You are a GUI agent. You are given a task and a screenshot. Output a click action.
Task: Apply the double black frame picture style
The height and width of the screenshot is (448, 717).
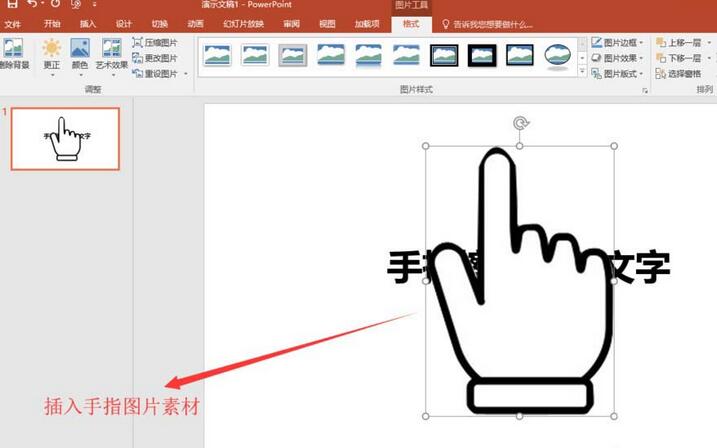[x=444, y=55]
